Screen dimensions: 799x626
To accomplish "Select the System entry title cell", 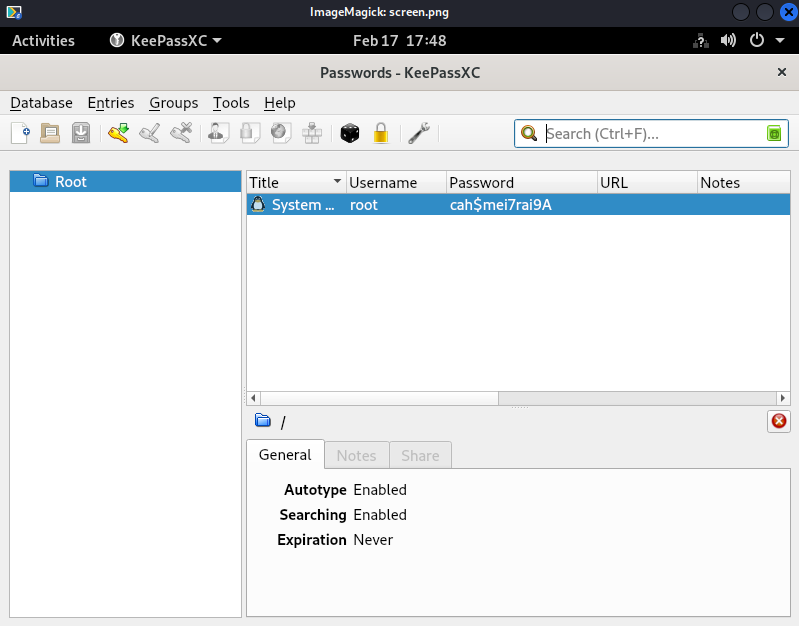I will pos(297,204).
